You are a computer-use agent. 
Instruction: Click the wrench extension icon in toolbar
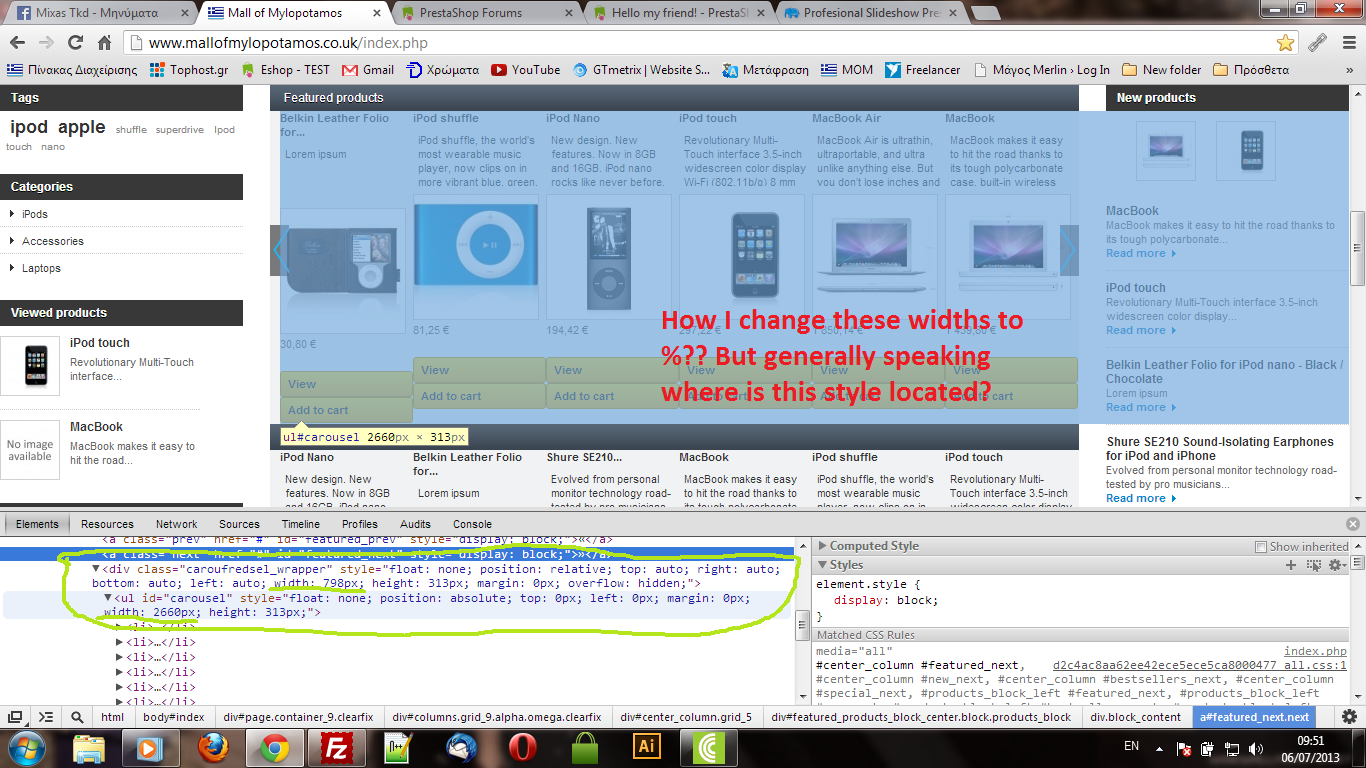[1317, 43]
